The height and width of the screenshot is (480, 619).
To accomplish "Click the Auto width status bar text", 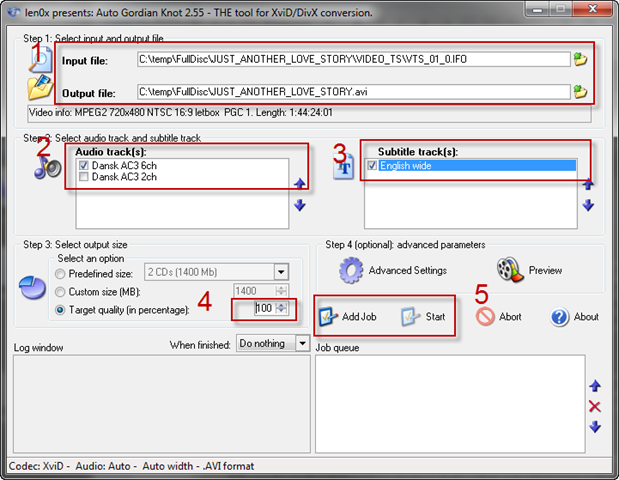I will click(167, 466).
